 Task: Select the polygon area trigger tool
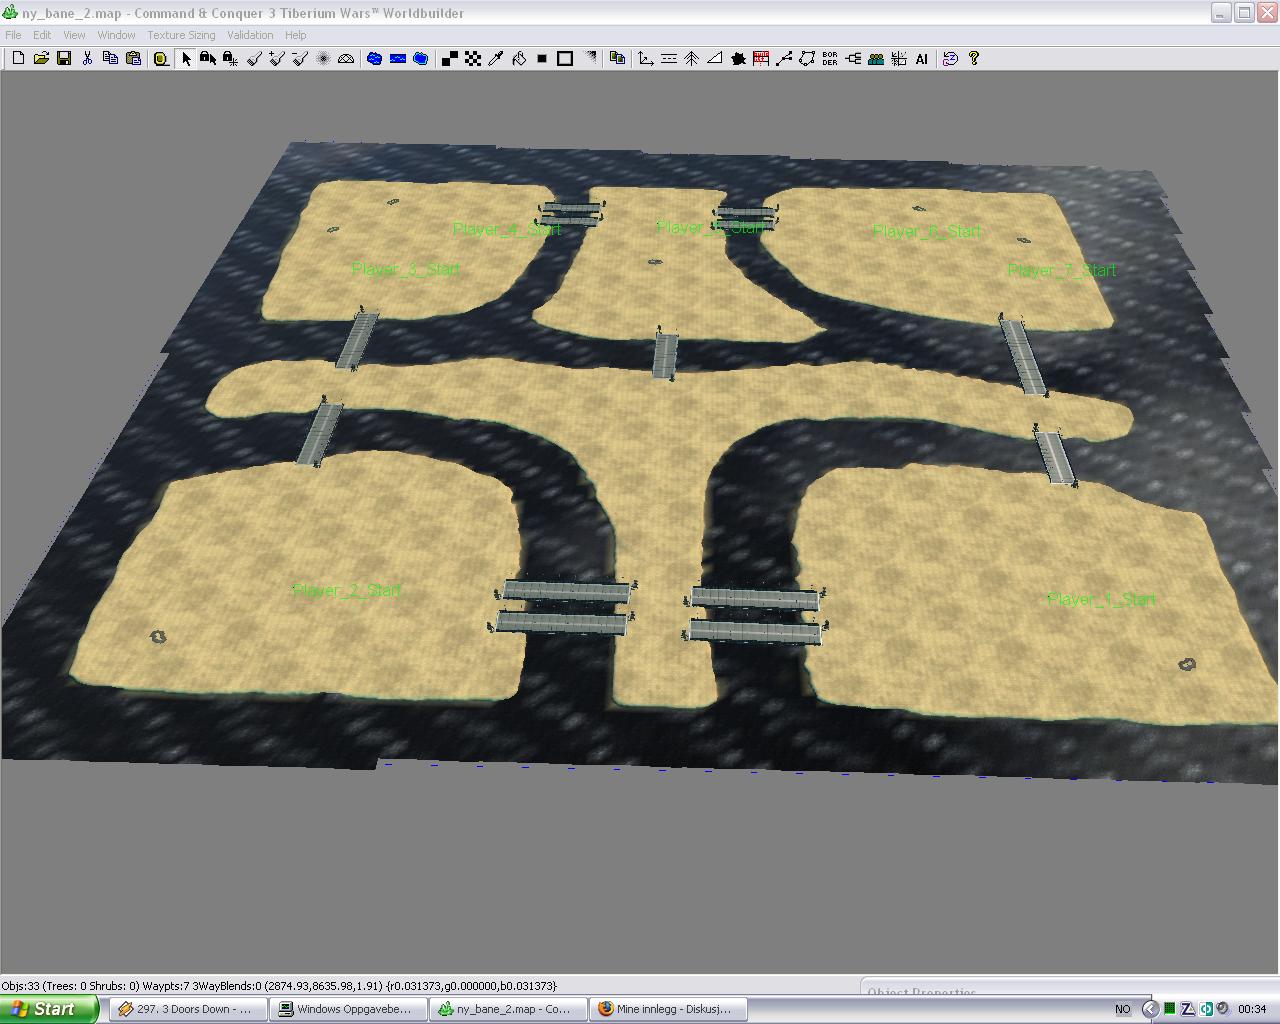click(x=807, y=59)
